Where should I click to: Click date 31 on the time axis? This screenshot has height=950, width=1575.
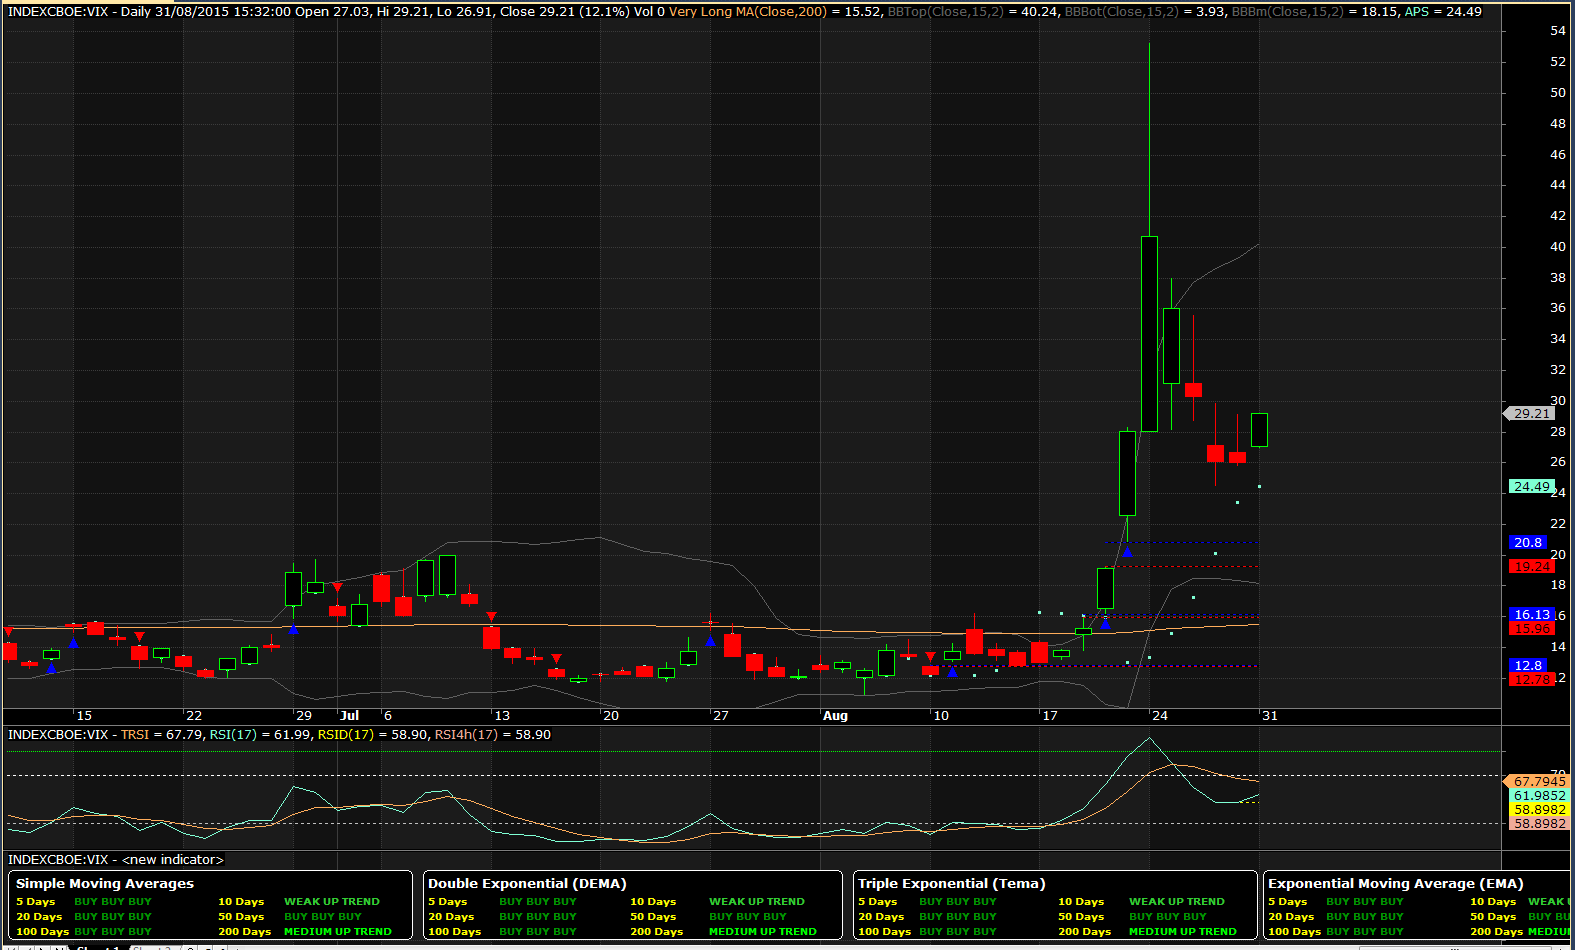coord(1270,716)
